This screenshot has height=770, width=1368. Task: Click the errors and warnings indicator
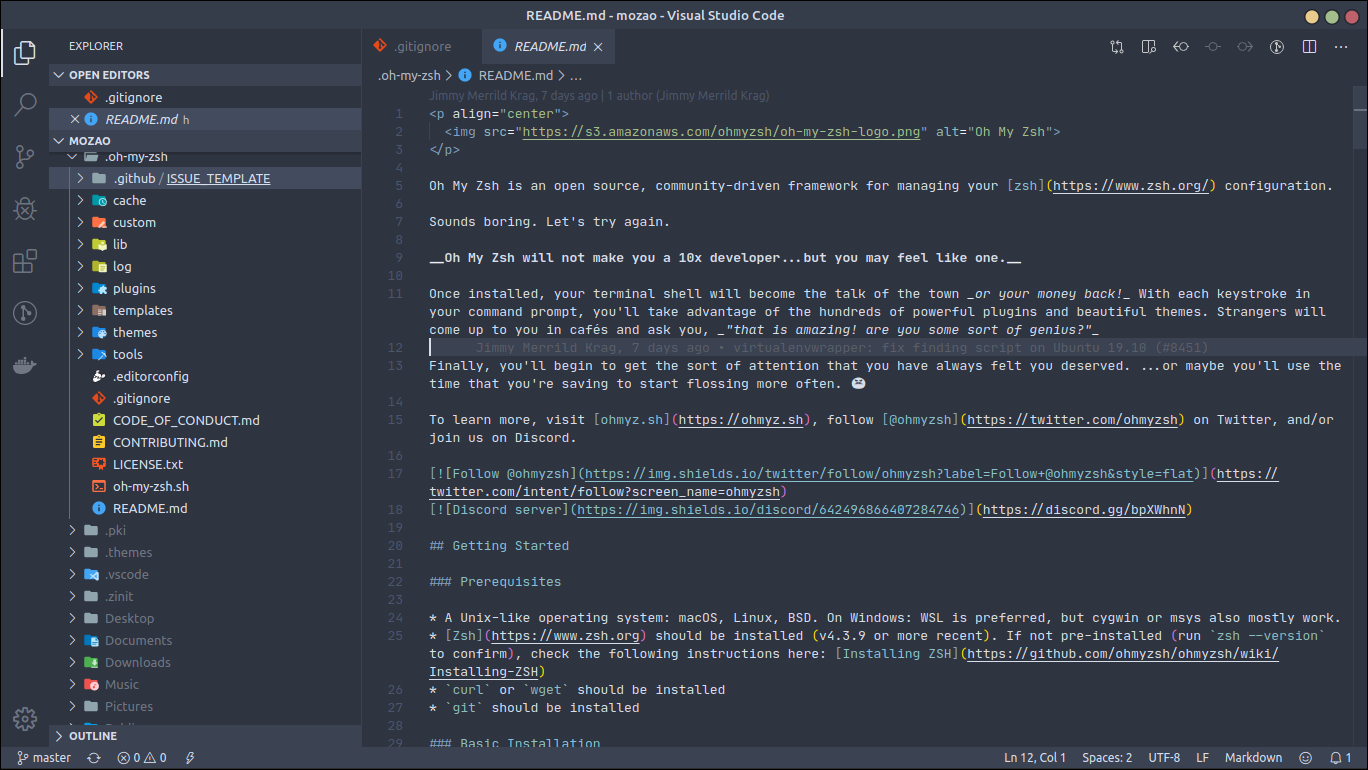pos(142,758)
